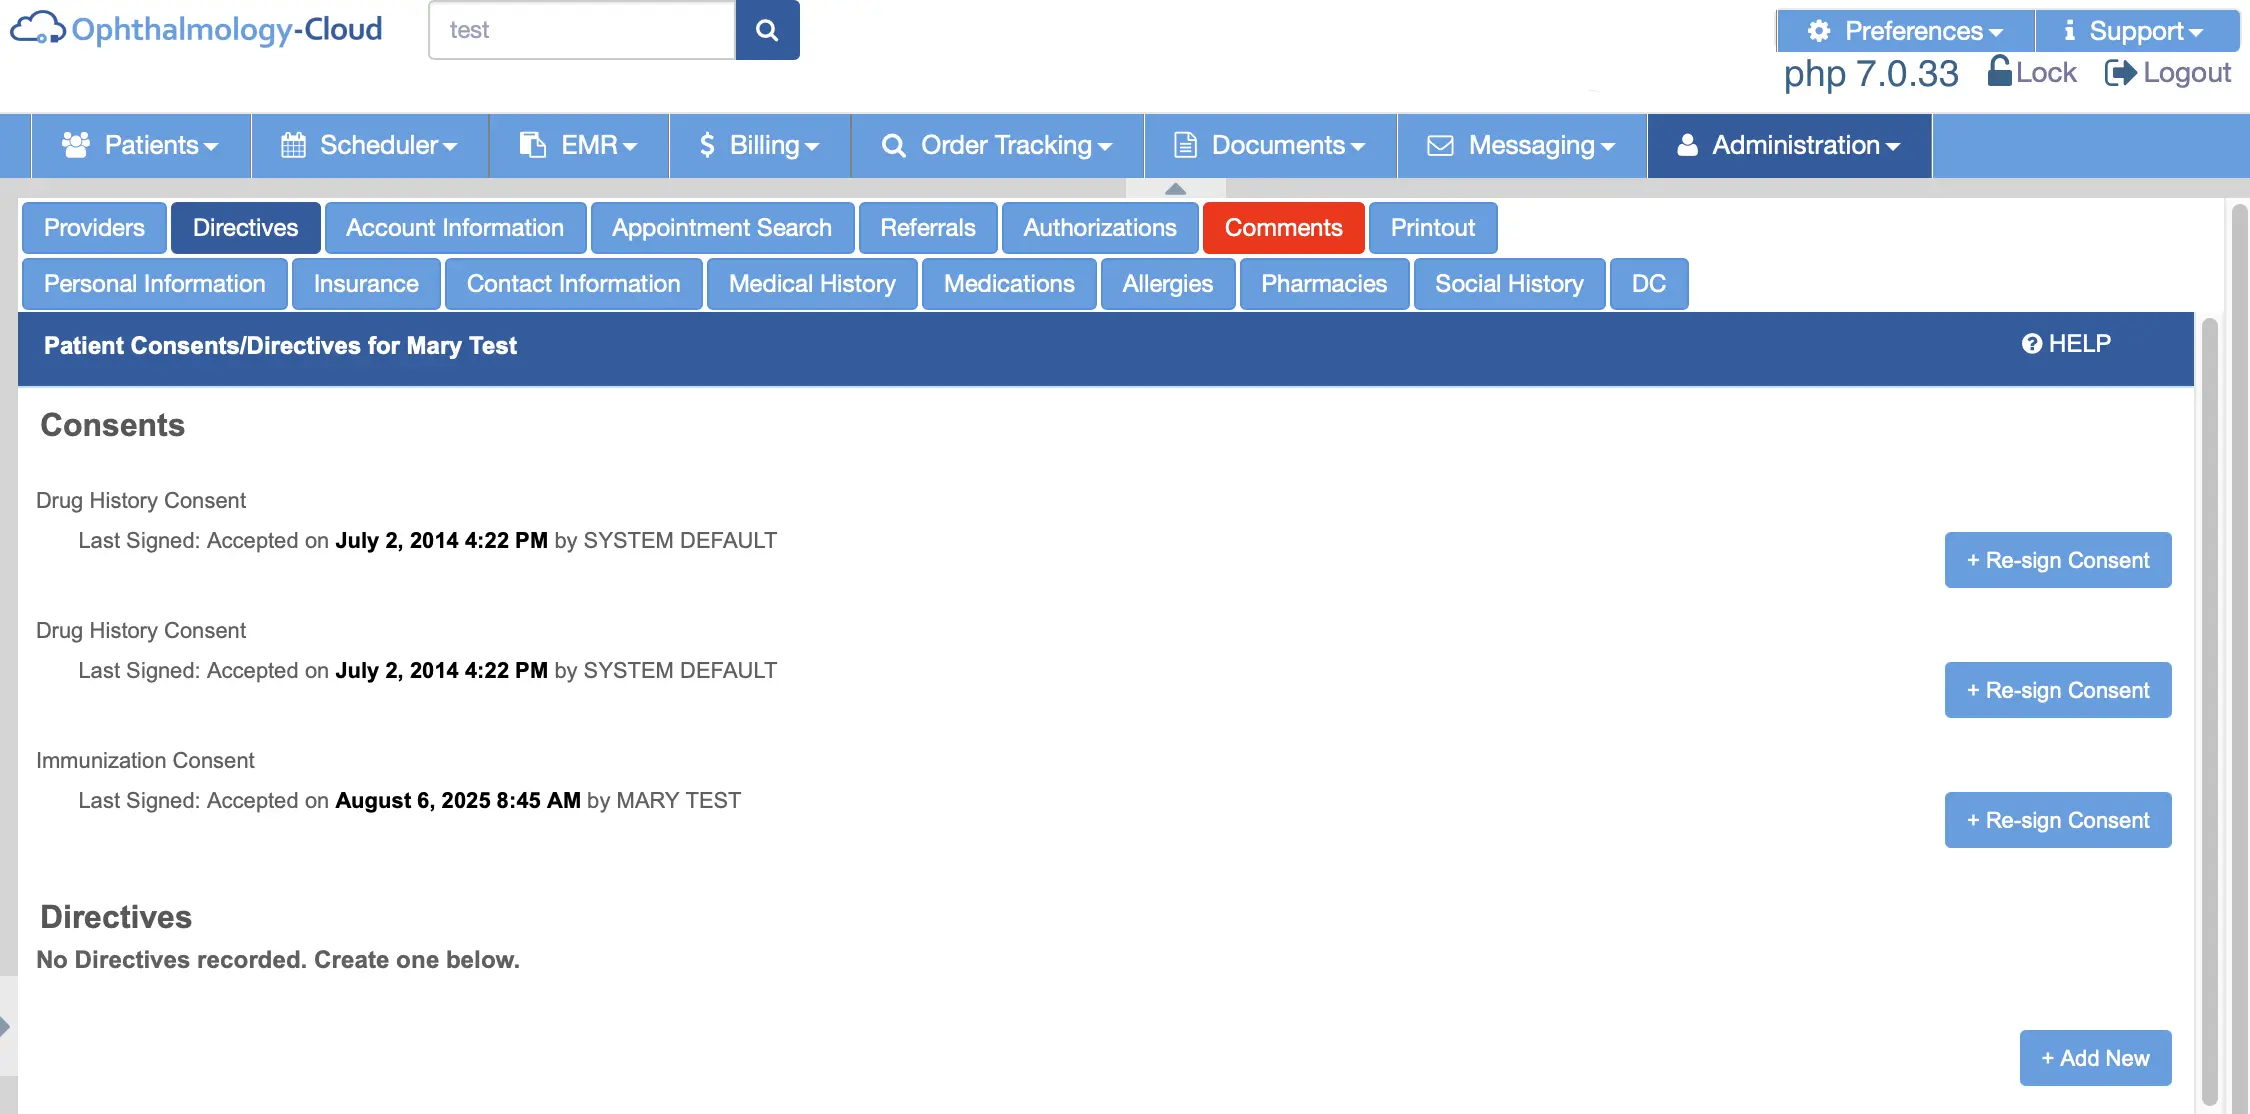Click the Lock padlock icon
2250x1114 pixels.
click(x=1999, y=71)
